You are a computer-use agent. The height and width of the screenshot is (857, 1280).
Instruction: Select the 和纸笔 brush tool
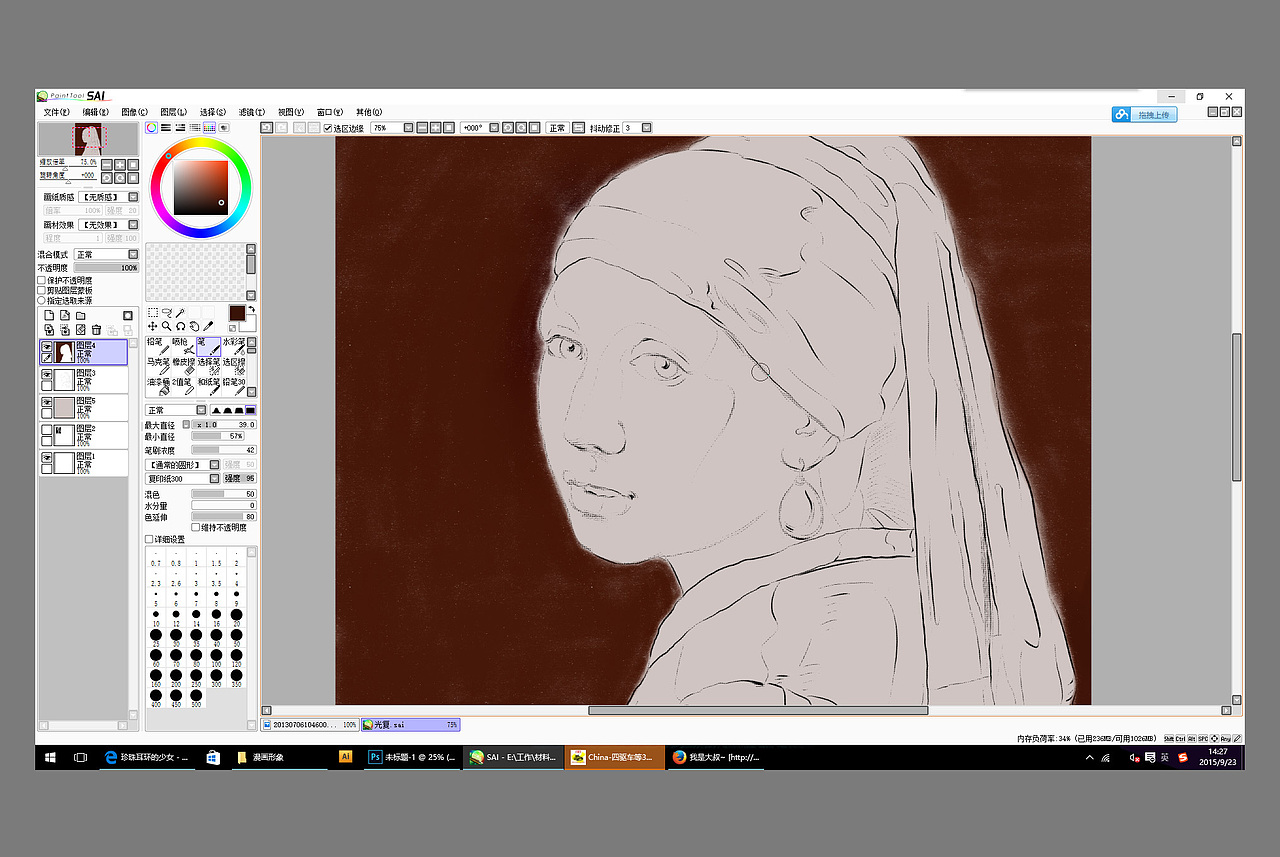click(208, 386)
